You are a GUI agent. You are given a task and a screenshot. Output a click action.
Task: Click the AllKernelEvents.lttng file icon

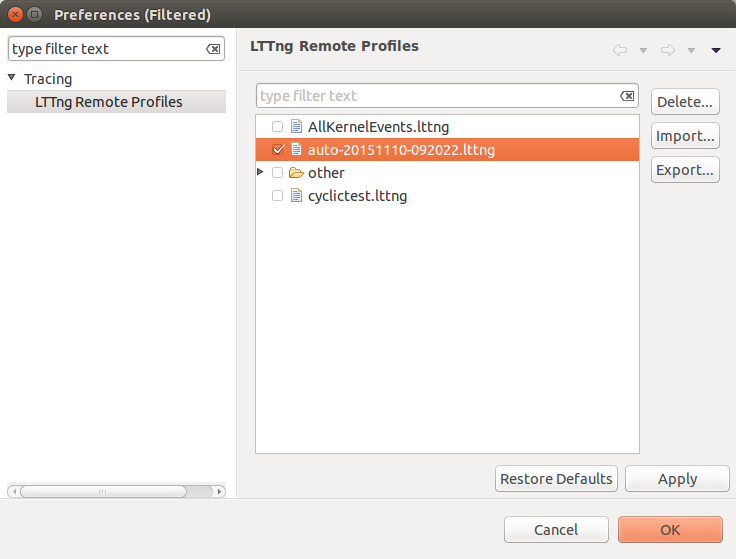(296, 127)
